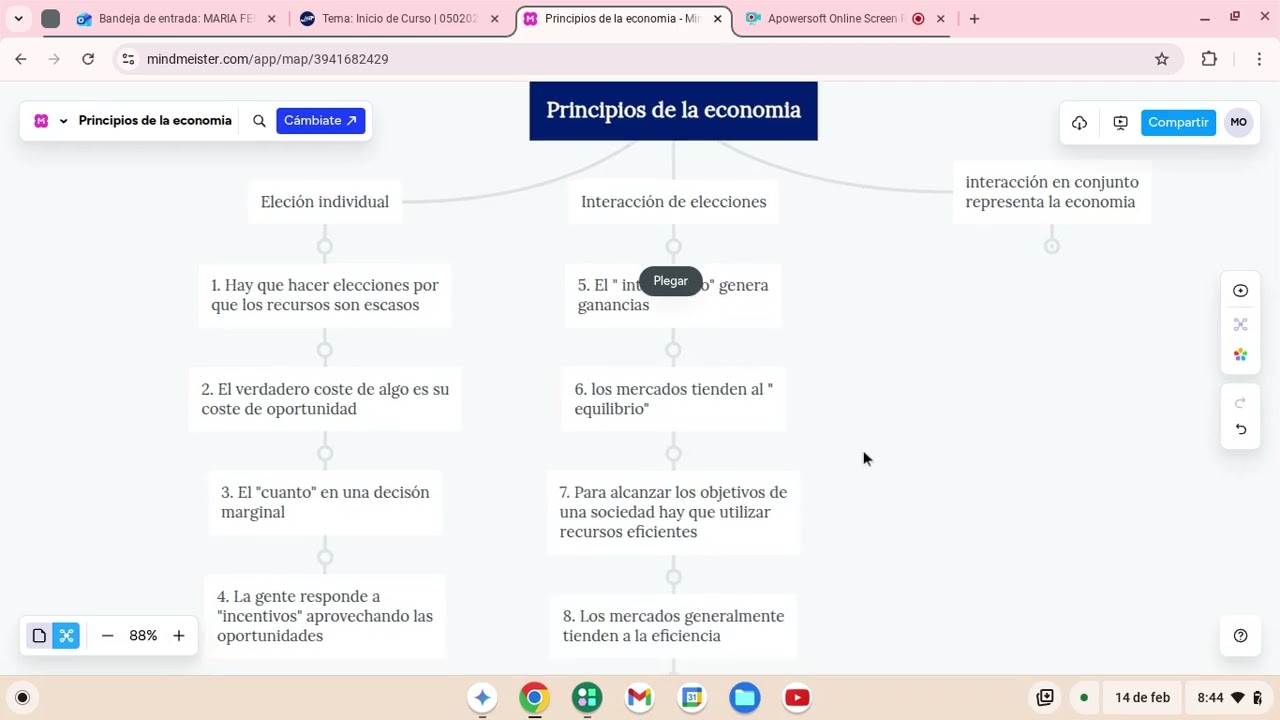The height and width of the screenshot is (720, 1280).
Task: Open the launcher circle on shelf
Action: (22, 698)
